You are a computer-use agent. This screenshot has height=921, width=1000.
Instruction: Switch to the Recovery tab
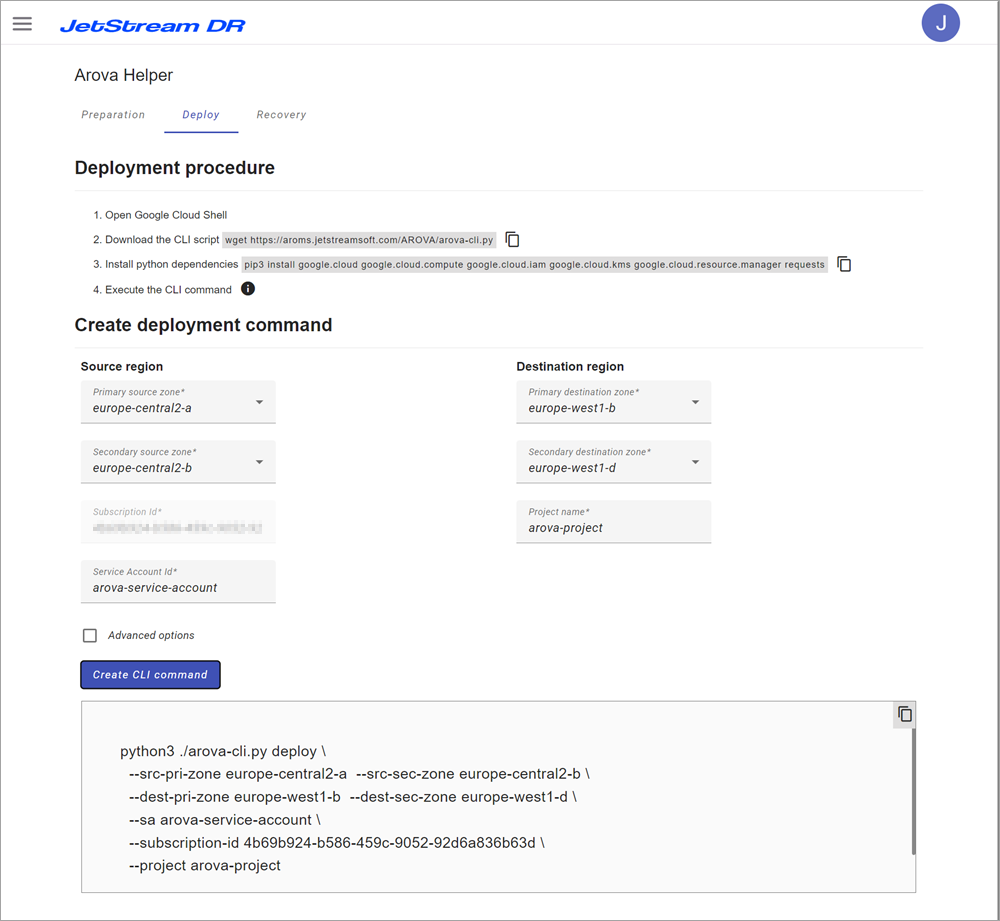coord(281,115)
